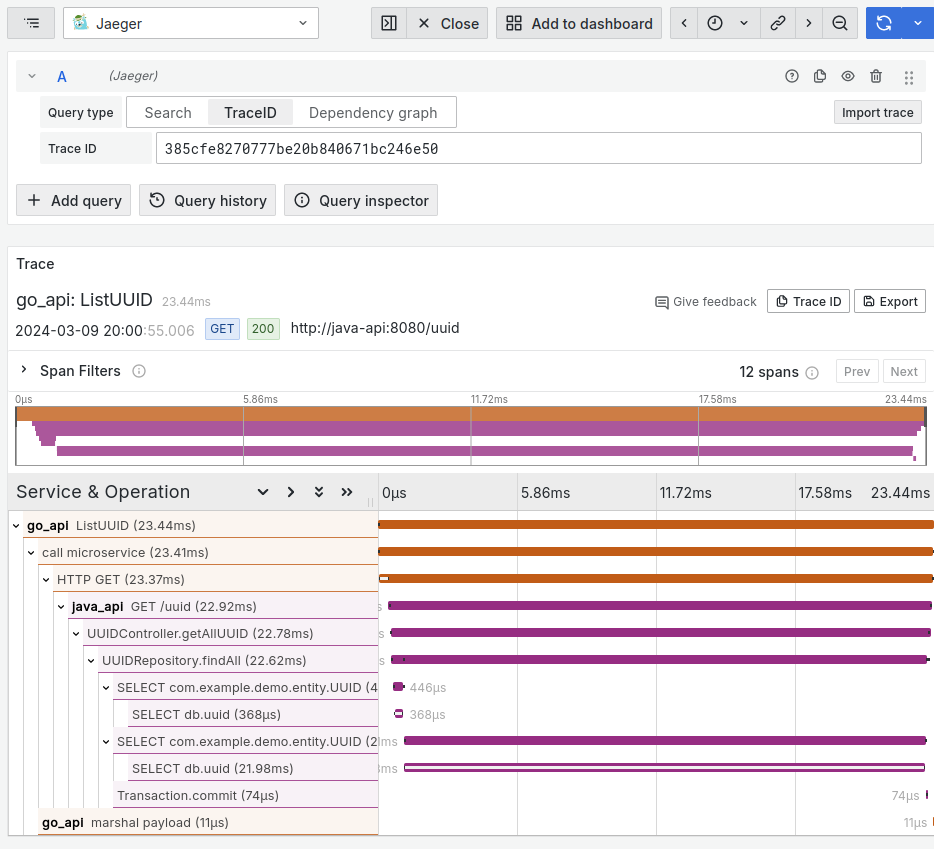Grab query A drag handle
Image resolution: width=934 pixels, height=849 pixels.
[908, 77]
